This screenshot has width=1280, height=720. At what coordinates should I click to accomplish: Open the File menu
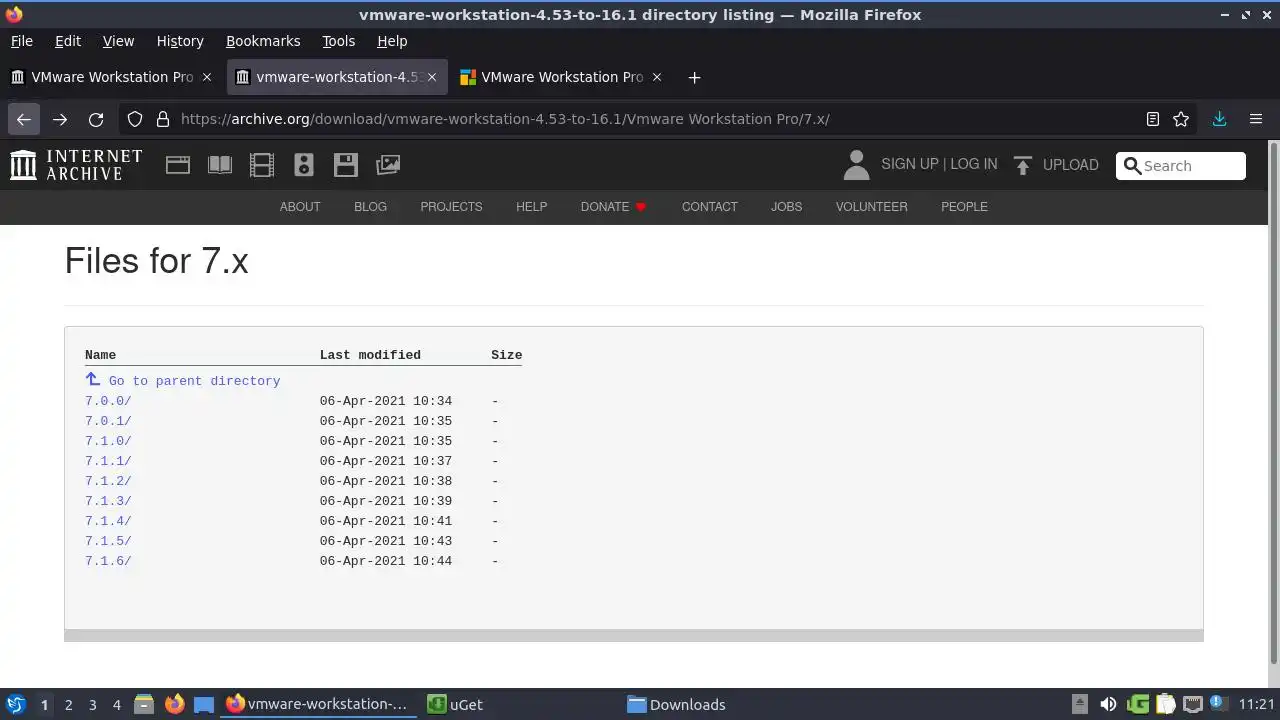(21, 41)
